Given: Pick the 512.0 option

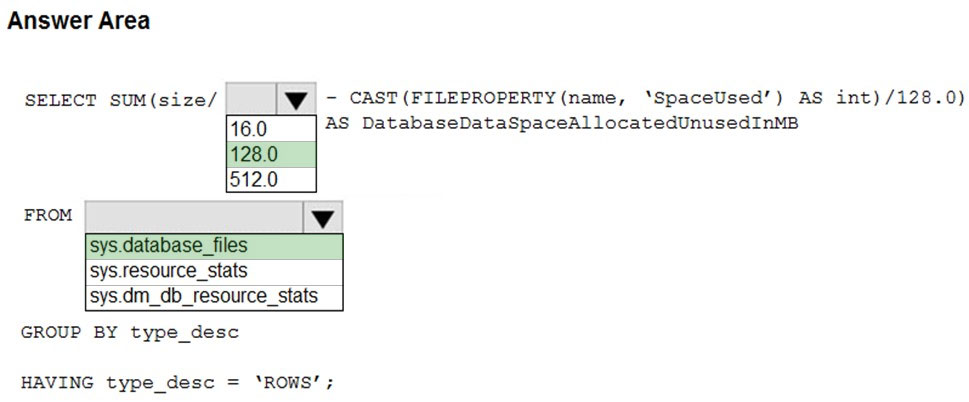Looking at the screenshot, I should [271, 180].
